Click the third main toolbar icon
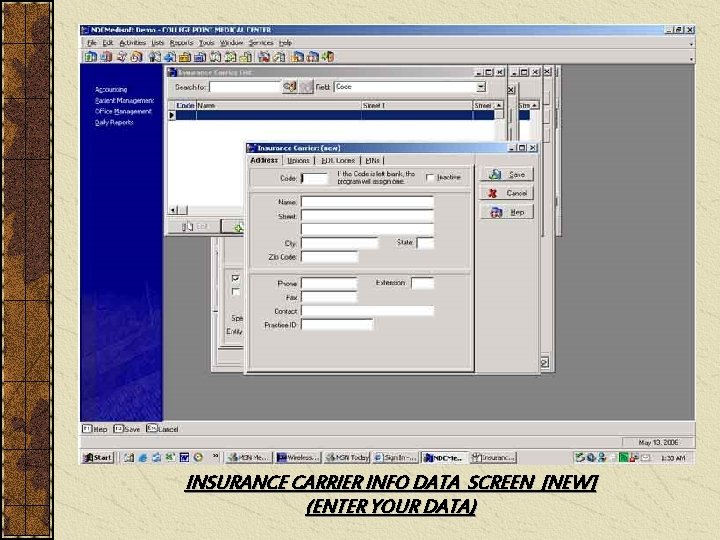 coord(122,56)
